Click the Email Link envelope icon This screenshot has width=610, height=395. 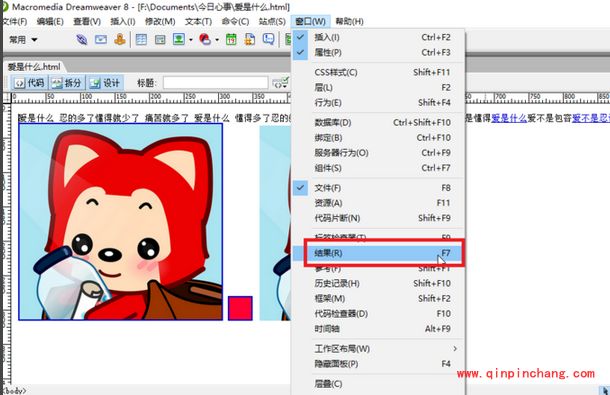pos(101,39)
